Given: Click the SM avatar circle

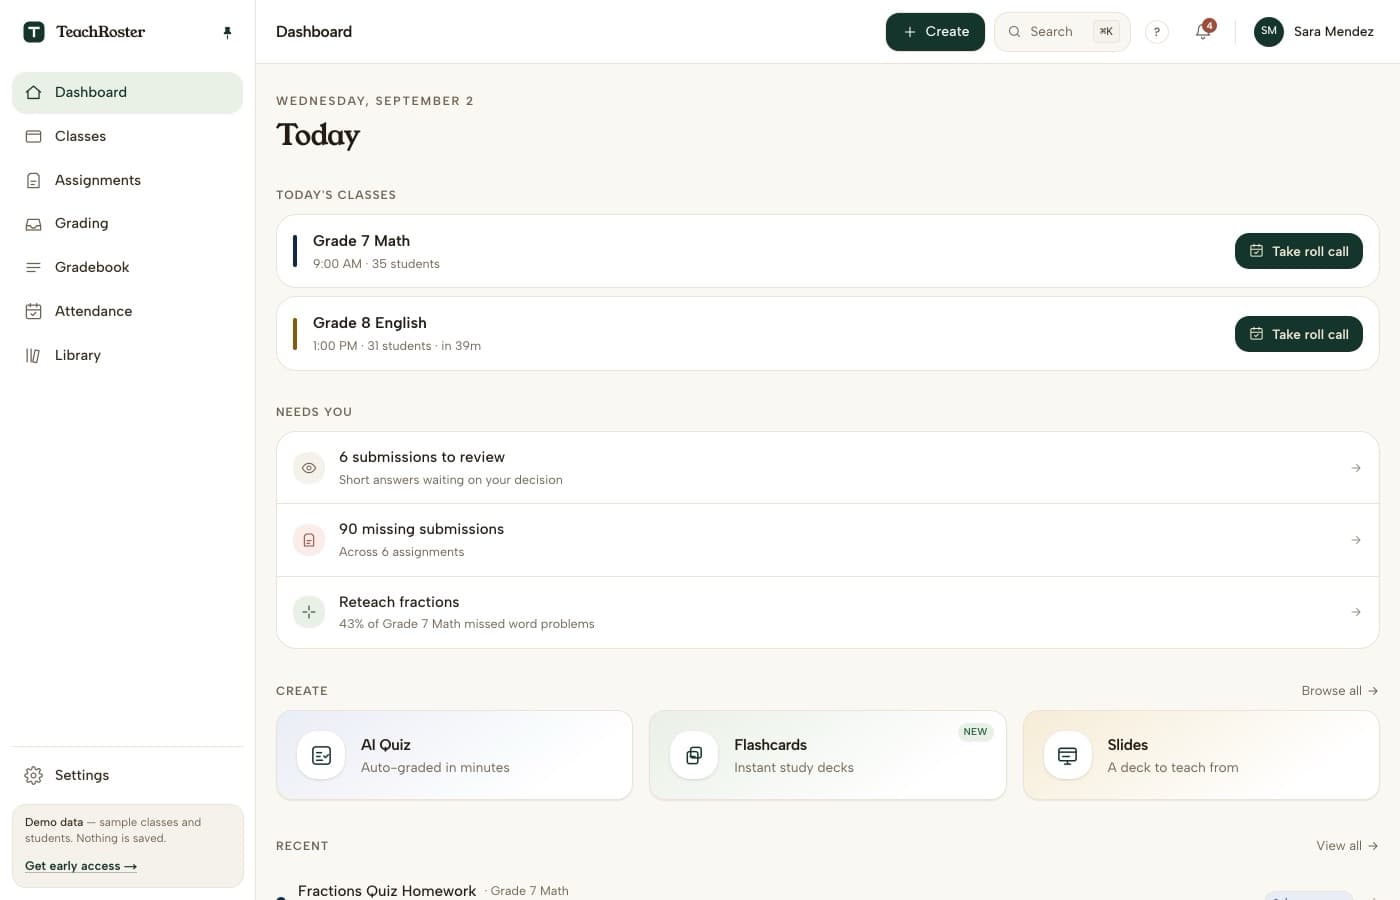Looking at the screenshot, I should [1269, 32].
